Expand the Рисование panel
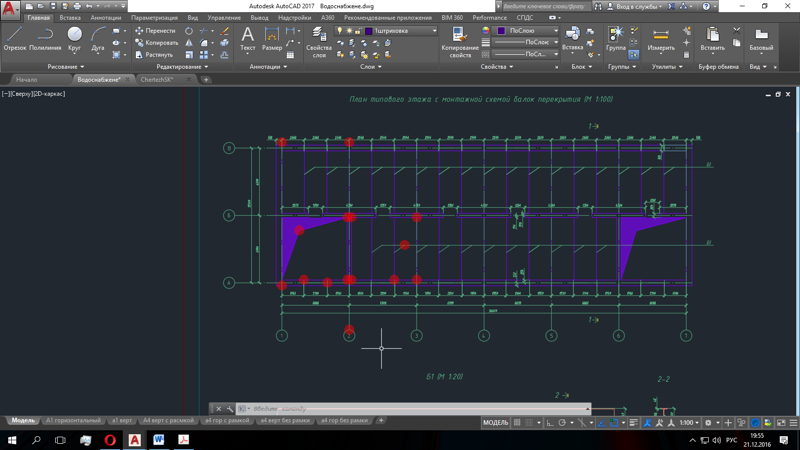 click(x=65, y=67)
